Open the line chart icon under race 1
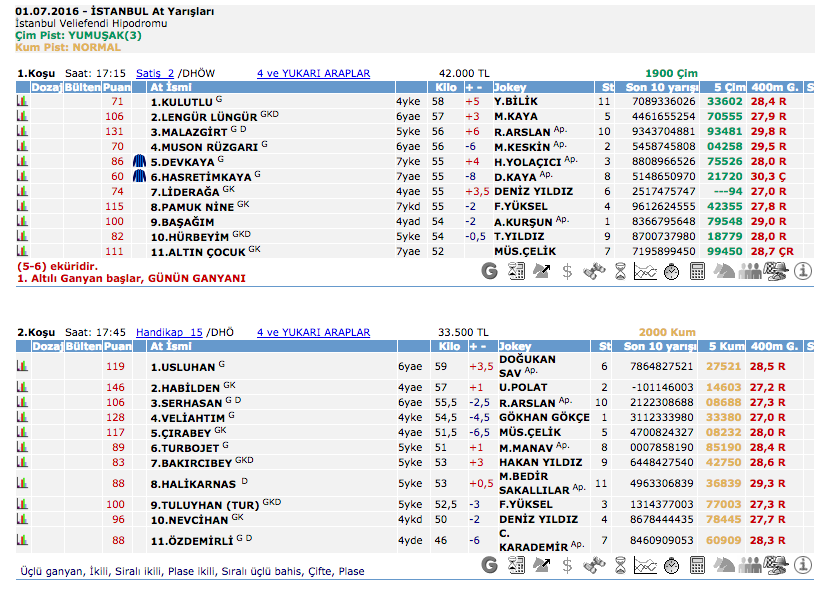 (x=646, y=270)
